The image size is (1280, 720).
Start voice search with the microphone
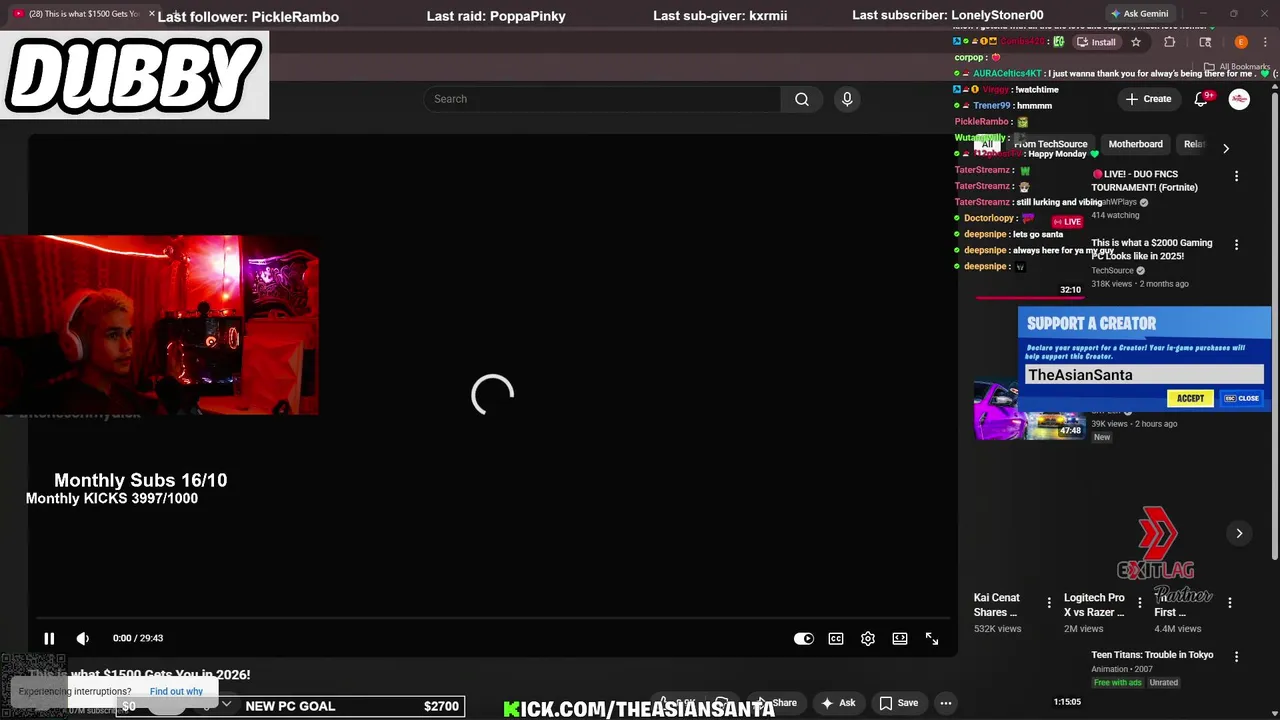pos(847,99)
